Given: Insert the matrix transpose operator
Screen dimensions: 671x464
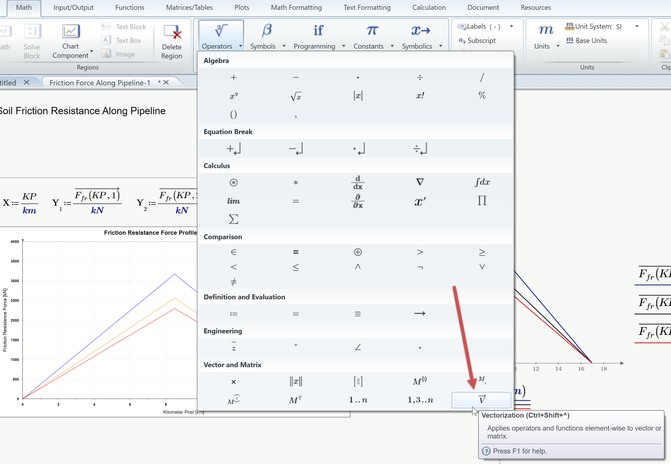Looking at the screenshot, I should point(295,400).
